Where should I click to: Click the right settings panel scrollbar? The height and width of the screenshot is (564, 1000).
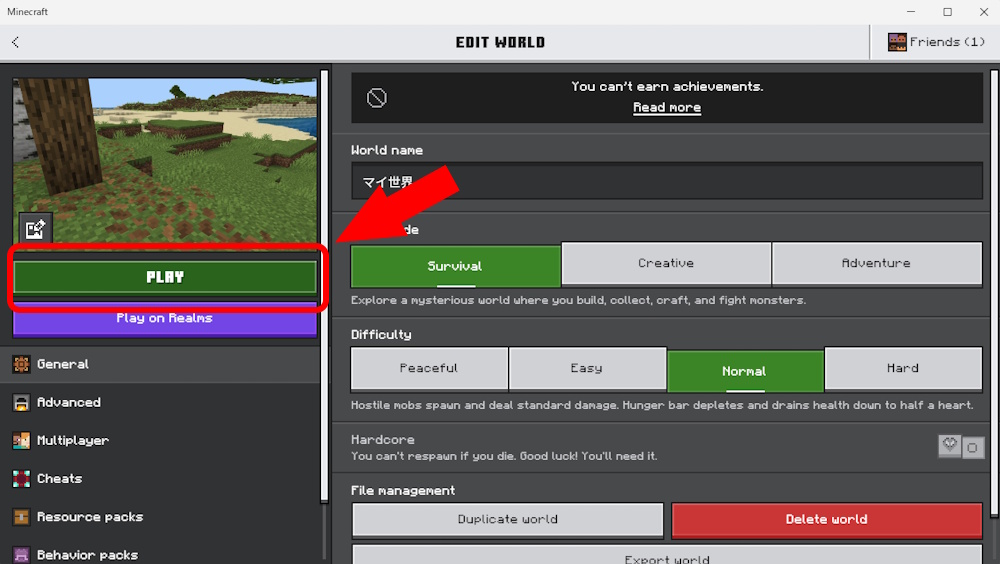pos(994,293)
